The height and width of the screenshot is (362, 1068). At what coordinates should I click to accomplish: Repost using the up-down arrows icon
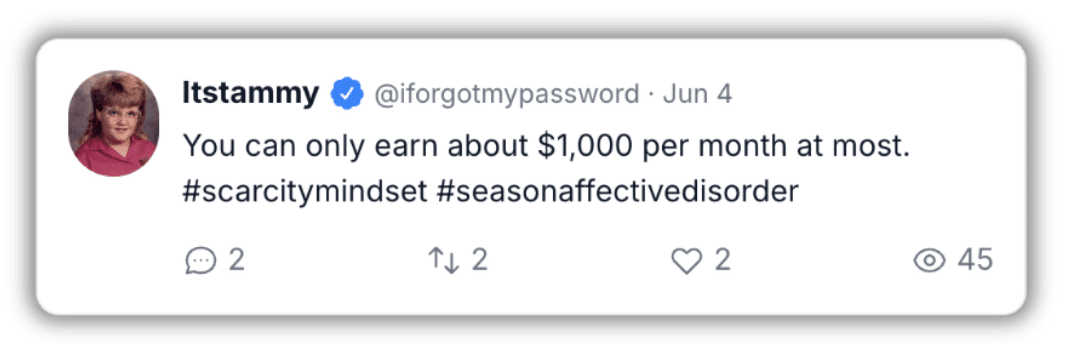coord(443,260)
